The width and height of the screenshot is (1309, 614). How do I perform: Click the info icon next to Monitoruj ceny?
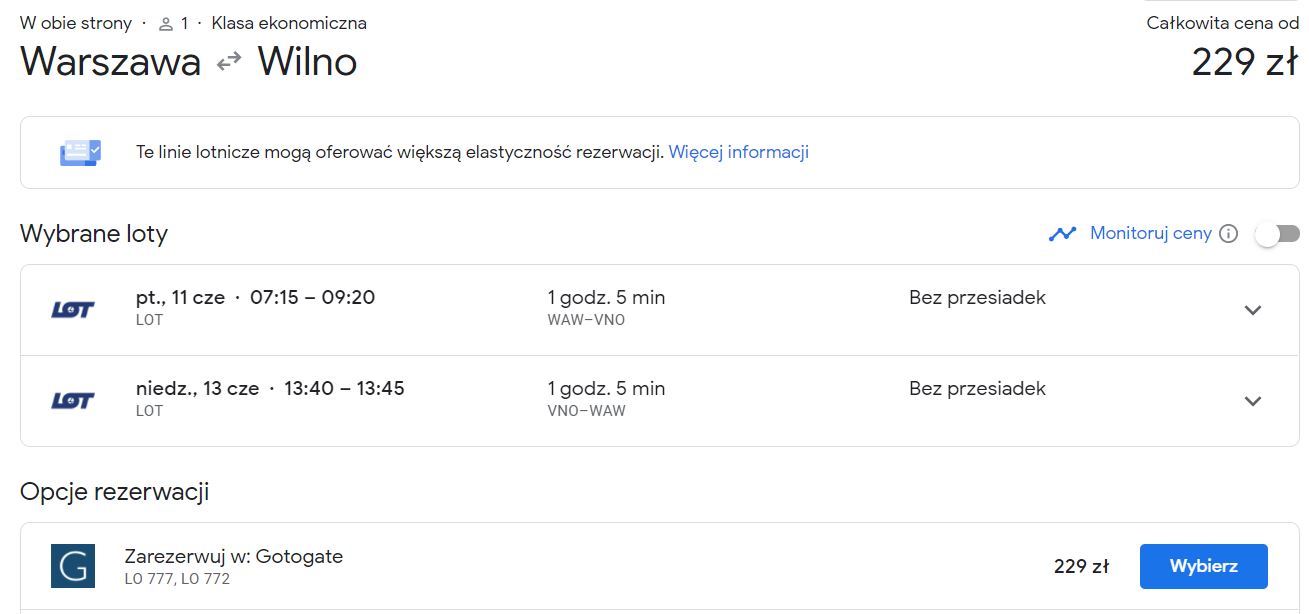pyautogui.click(x=1229, y=234)
